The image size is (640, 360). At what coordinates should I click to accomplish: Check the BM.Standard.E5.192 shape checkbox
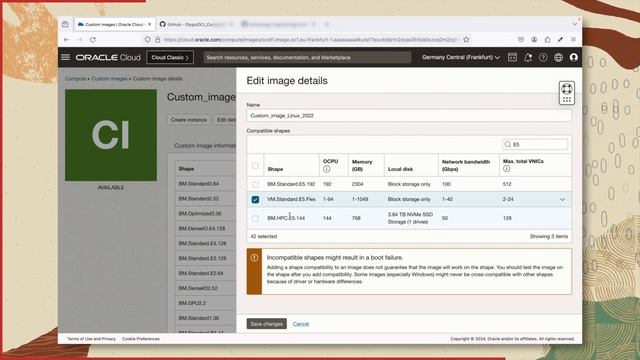pos(255,184)
